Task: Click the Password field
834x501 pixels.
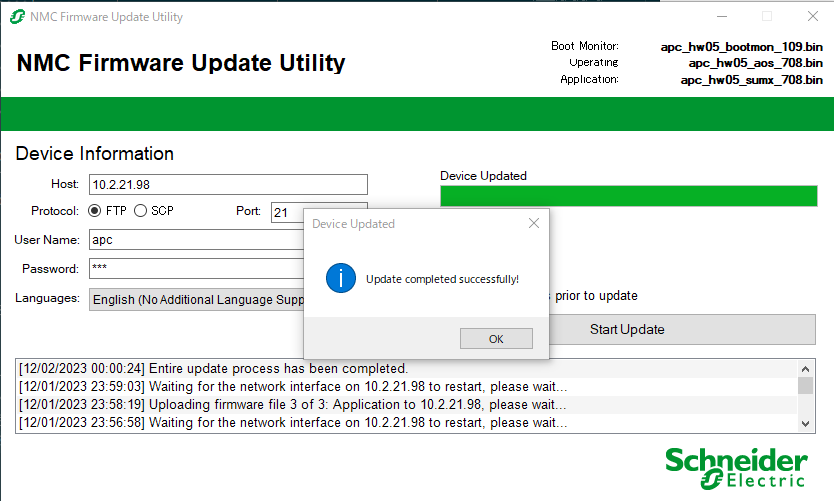Action: pos(196,269)
